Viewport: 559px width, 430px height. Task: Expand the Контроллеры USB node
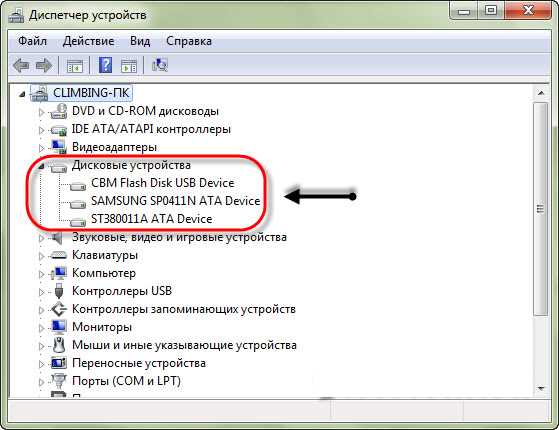(x=41, y=292)
